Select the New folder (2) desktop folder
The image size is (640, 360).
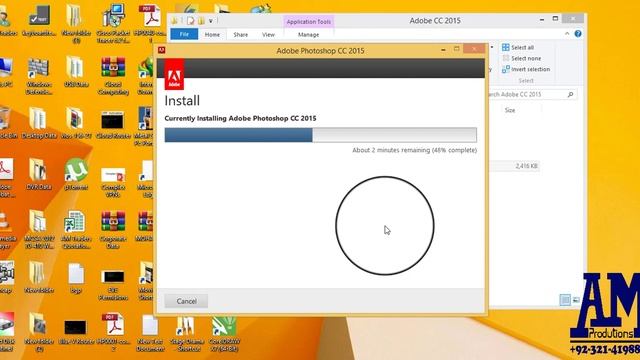39,332
